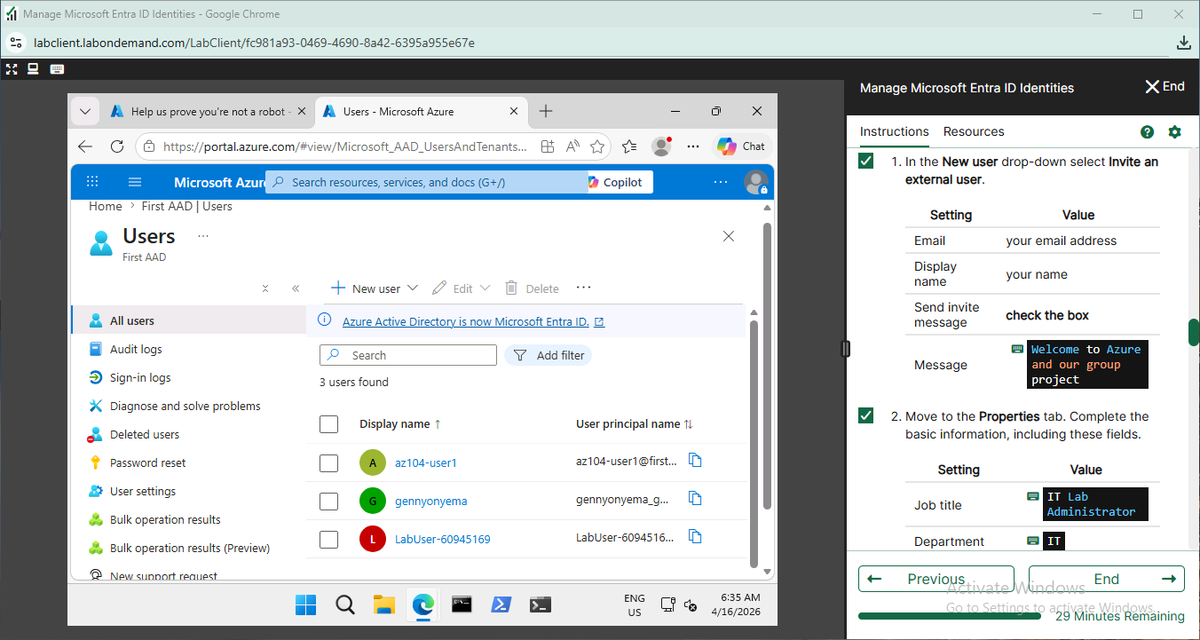Check the LabUser-60945169 row checkbox
Screen dimensions: 1200x640
tap(329, 539)
